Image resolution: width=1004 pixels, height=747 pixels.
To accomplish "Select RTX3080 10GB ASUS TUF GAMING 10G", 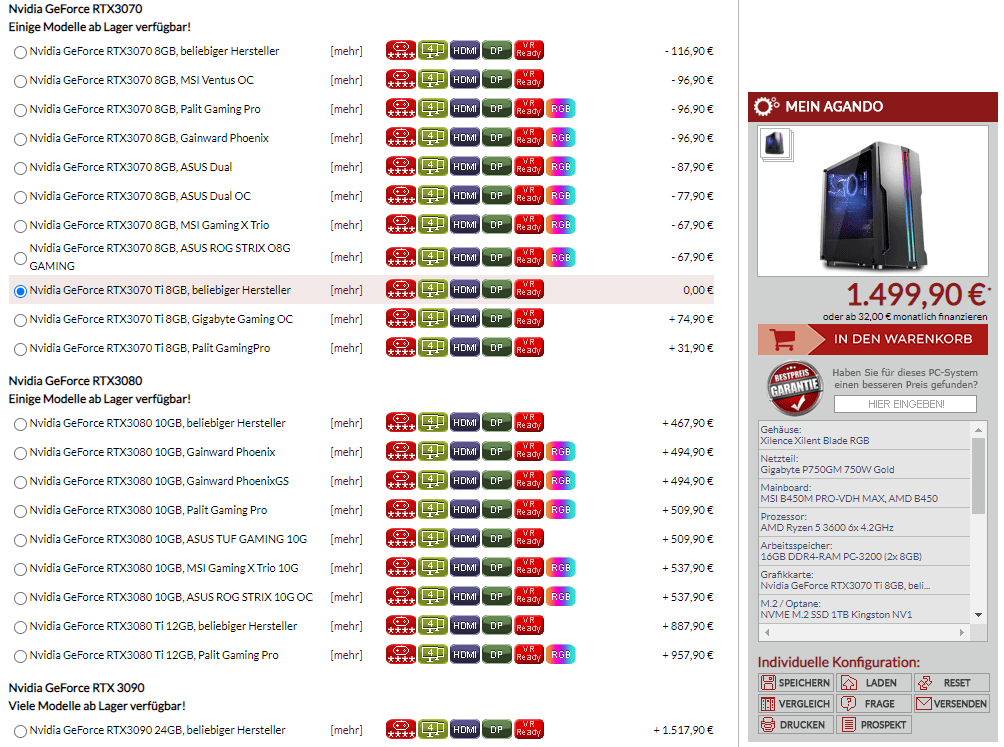I will tap(20, 540).
